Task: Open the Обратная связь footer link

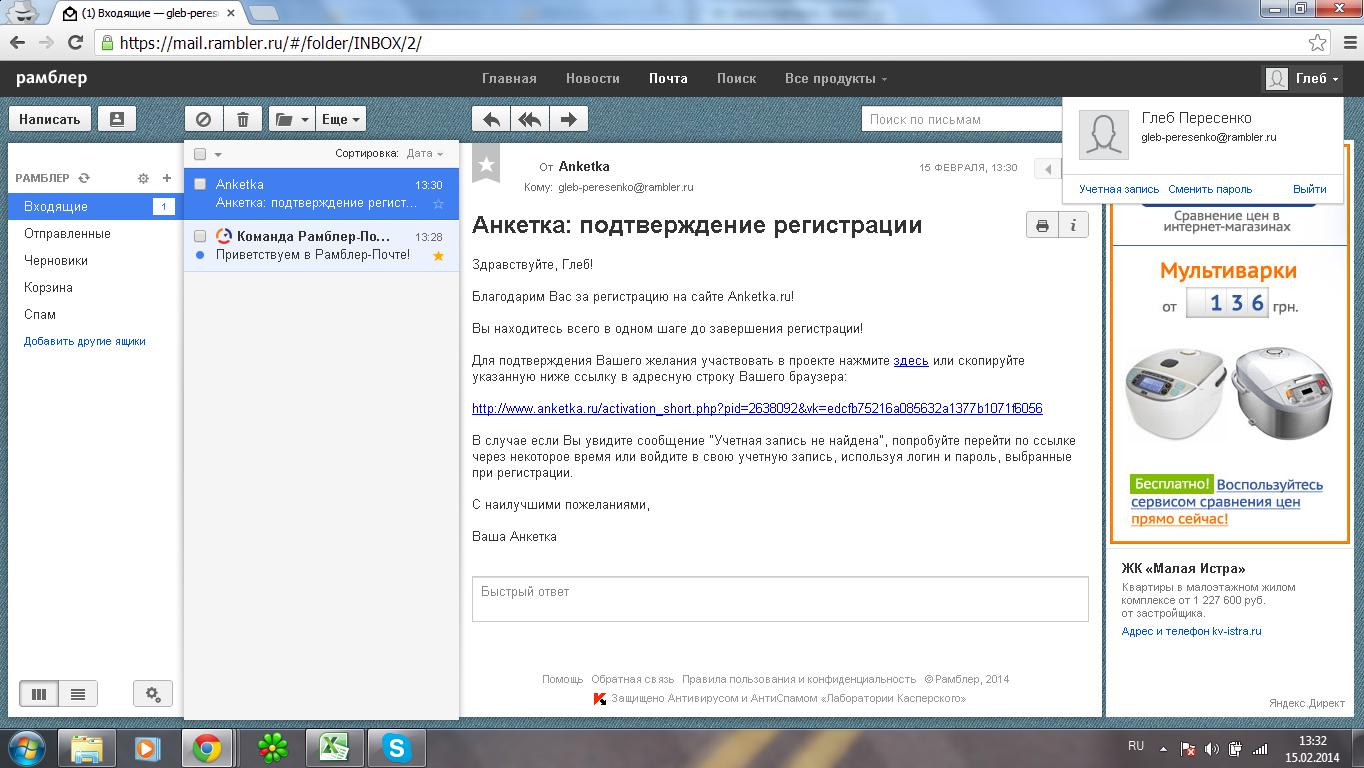Action: (632, 679)
